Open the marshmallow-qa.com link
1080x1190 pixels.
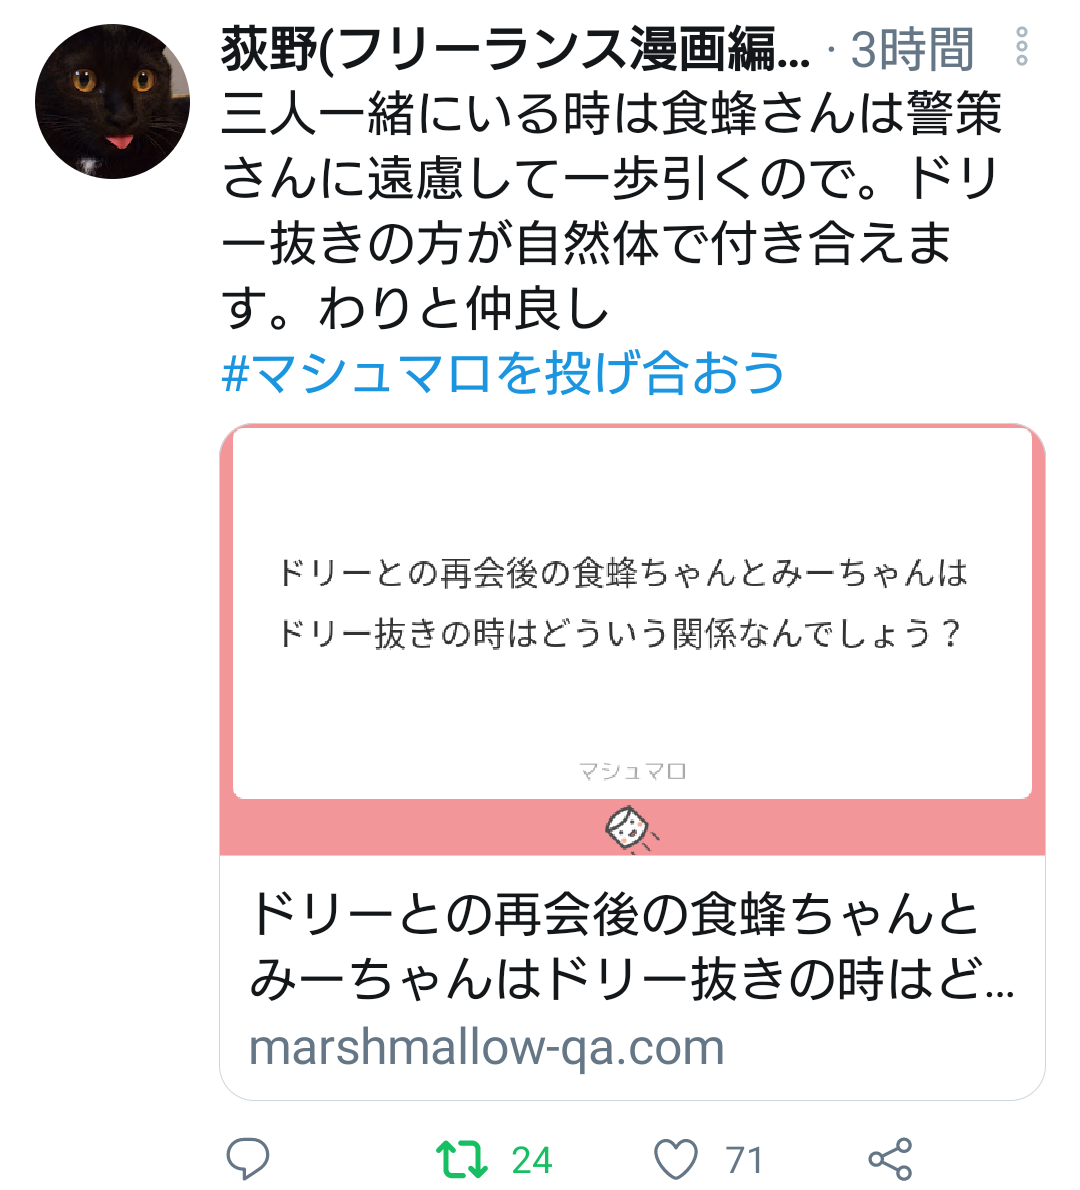pyautogui.click(x=486, y=1047)
